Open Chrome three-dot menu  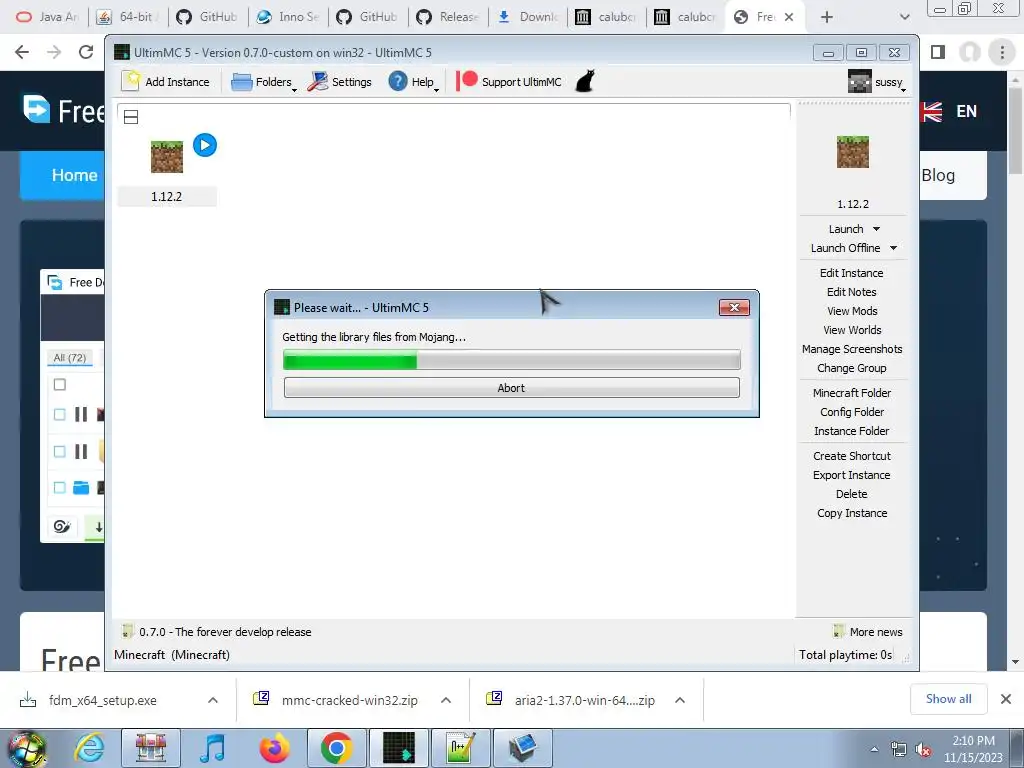click(1002, 52)
